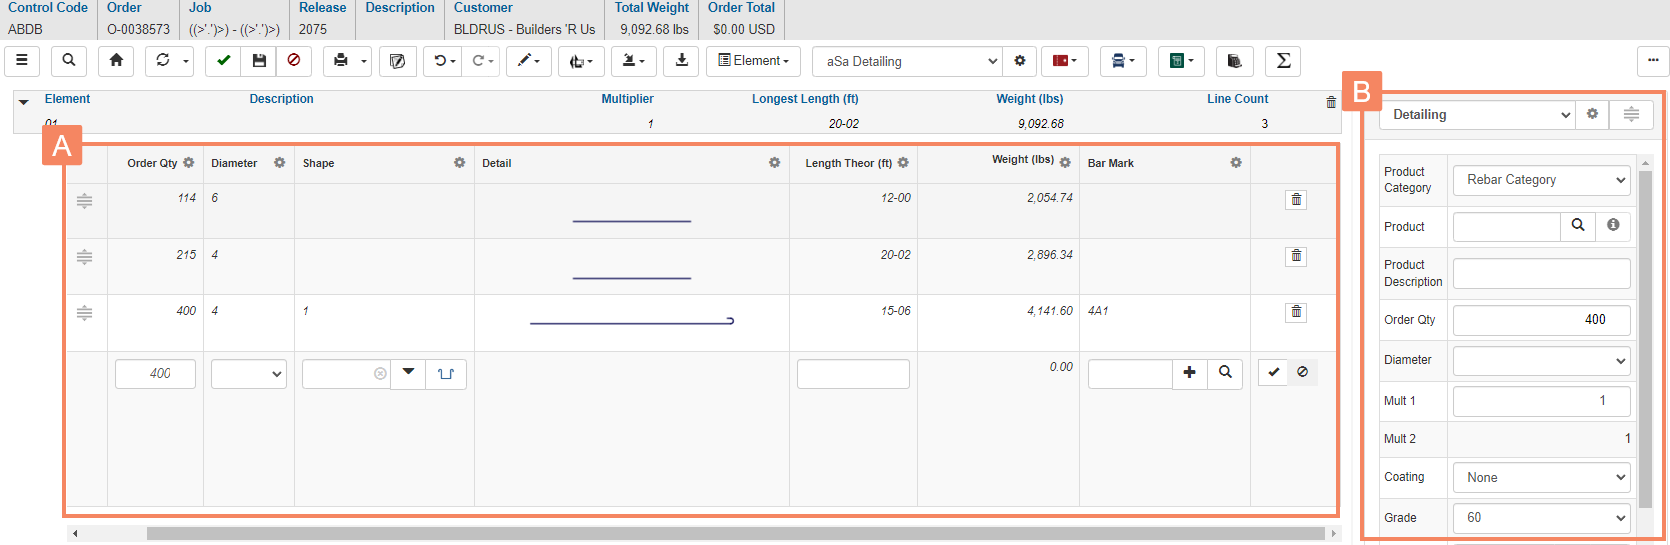Click the red cancel icon in toolbar

click(294, 61)
